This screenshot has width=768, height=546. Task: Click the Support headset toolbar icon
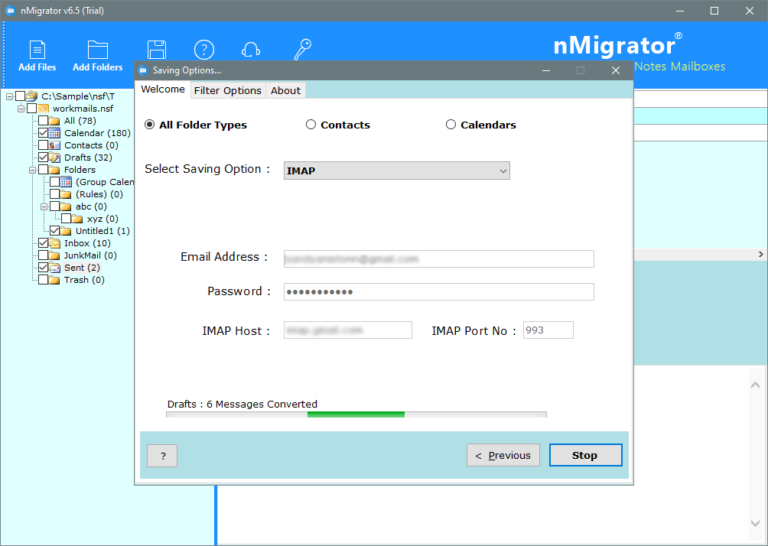(251, 49)
